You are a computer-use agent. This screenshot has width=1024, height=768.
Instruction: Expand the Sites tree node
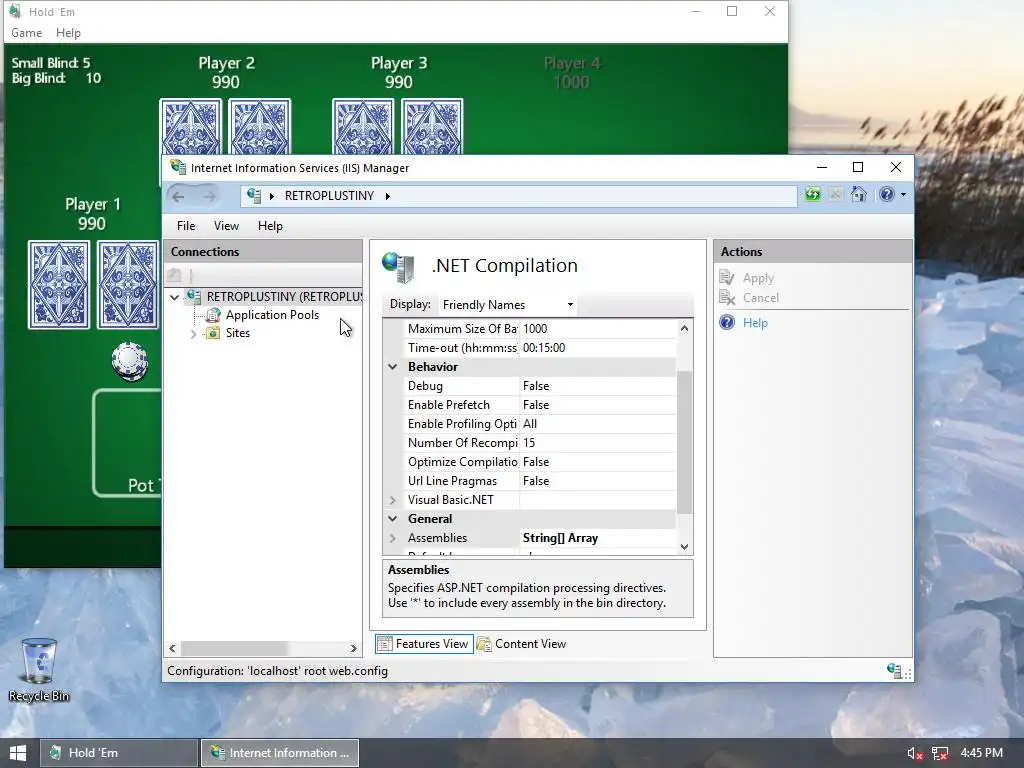coord(193,334)
